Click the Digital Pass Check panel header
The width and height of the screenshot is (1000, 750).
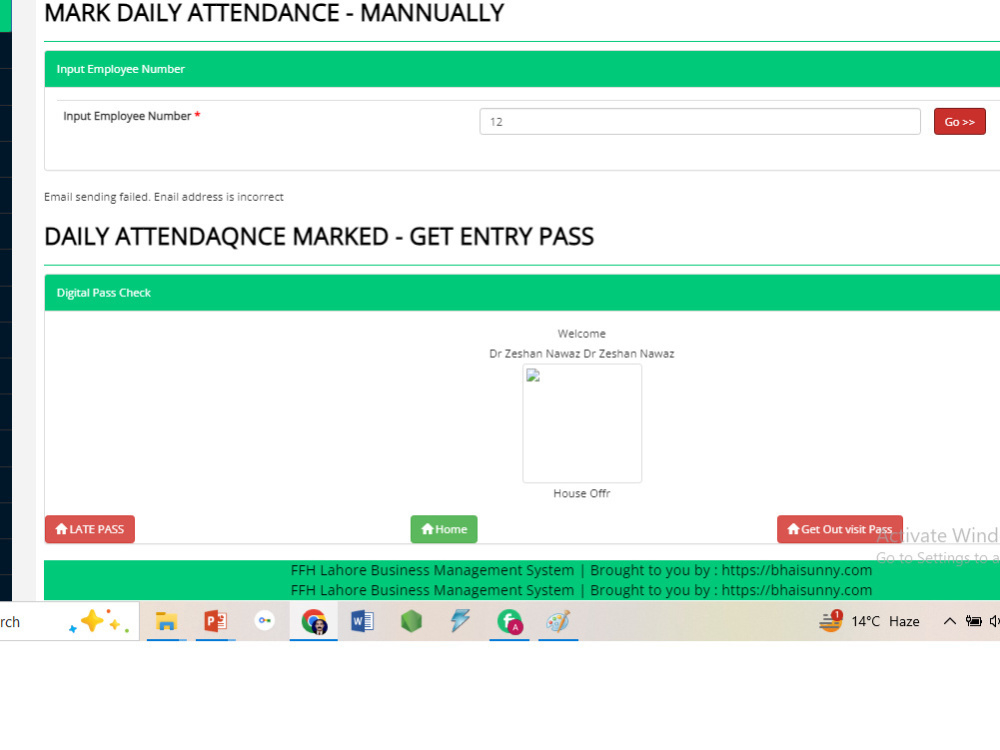[x=522, y=293]
